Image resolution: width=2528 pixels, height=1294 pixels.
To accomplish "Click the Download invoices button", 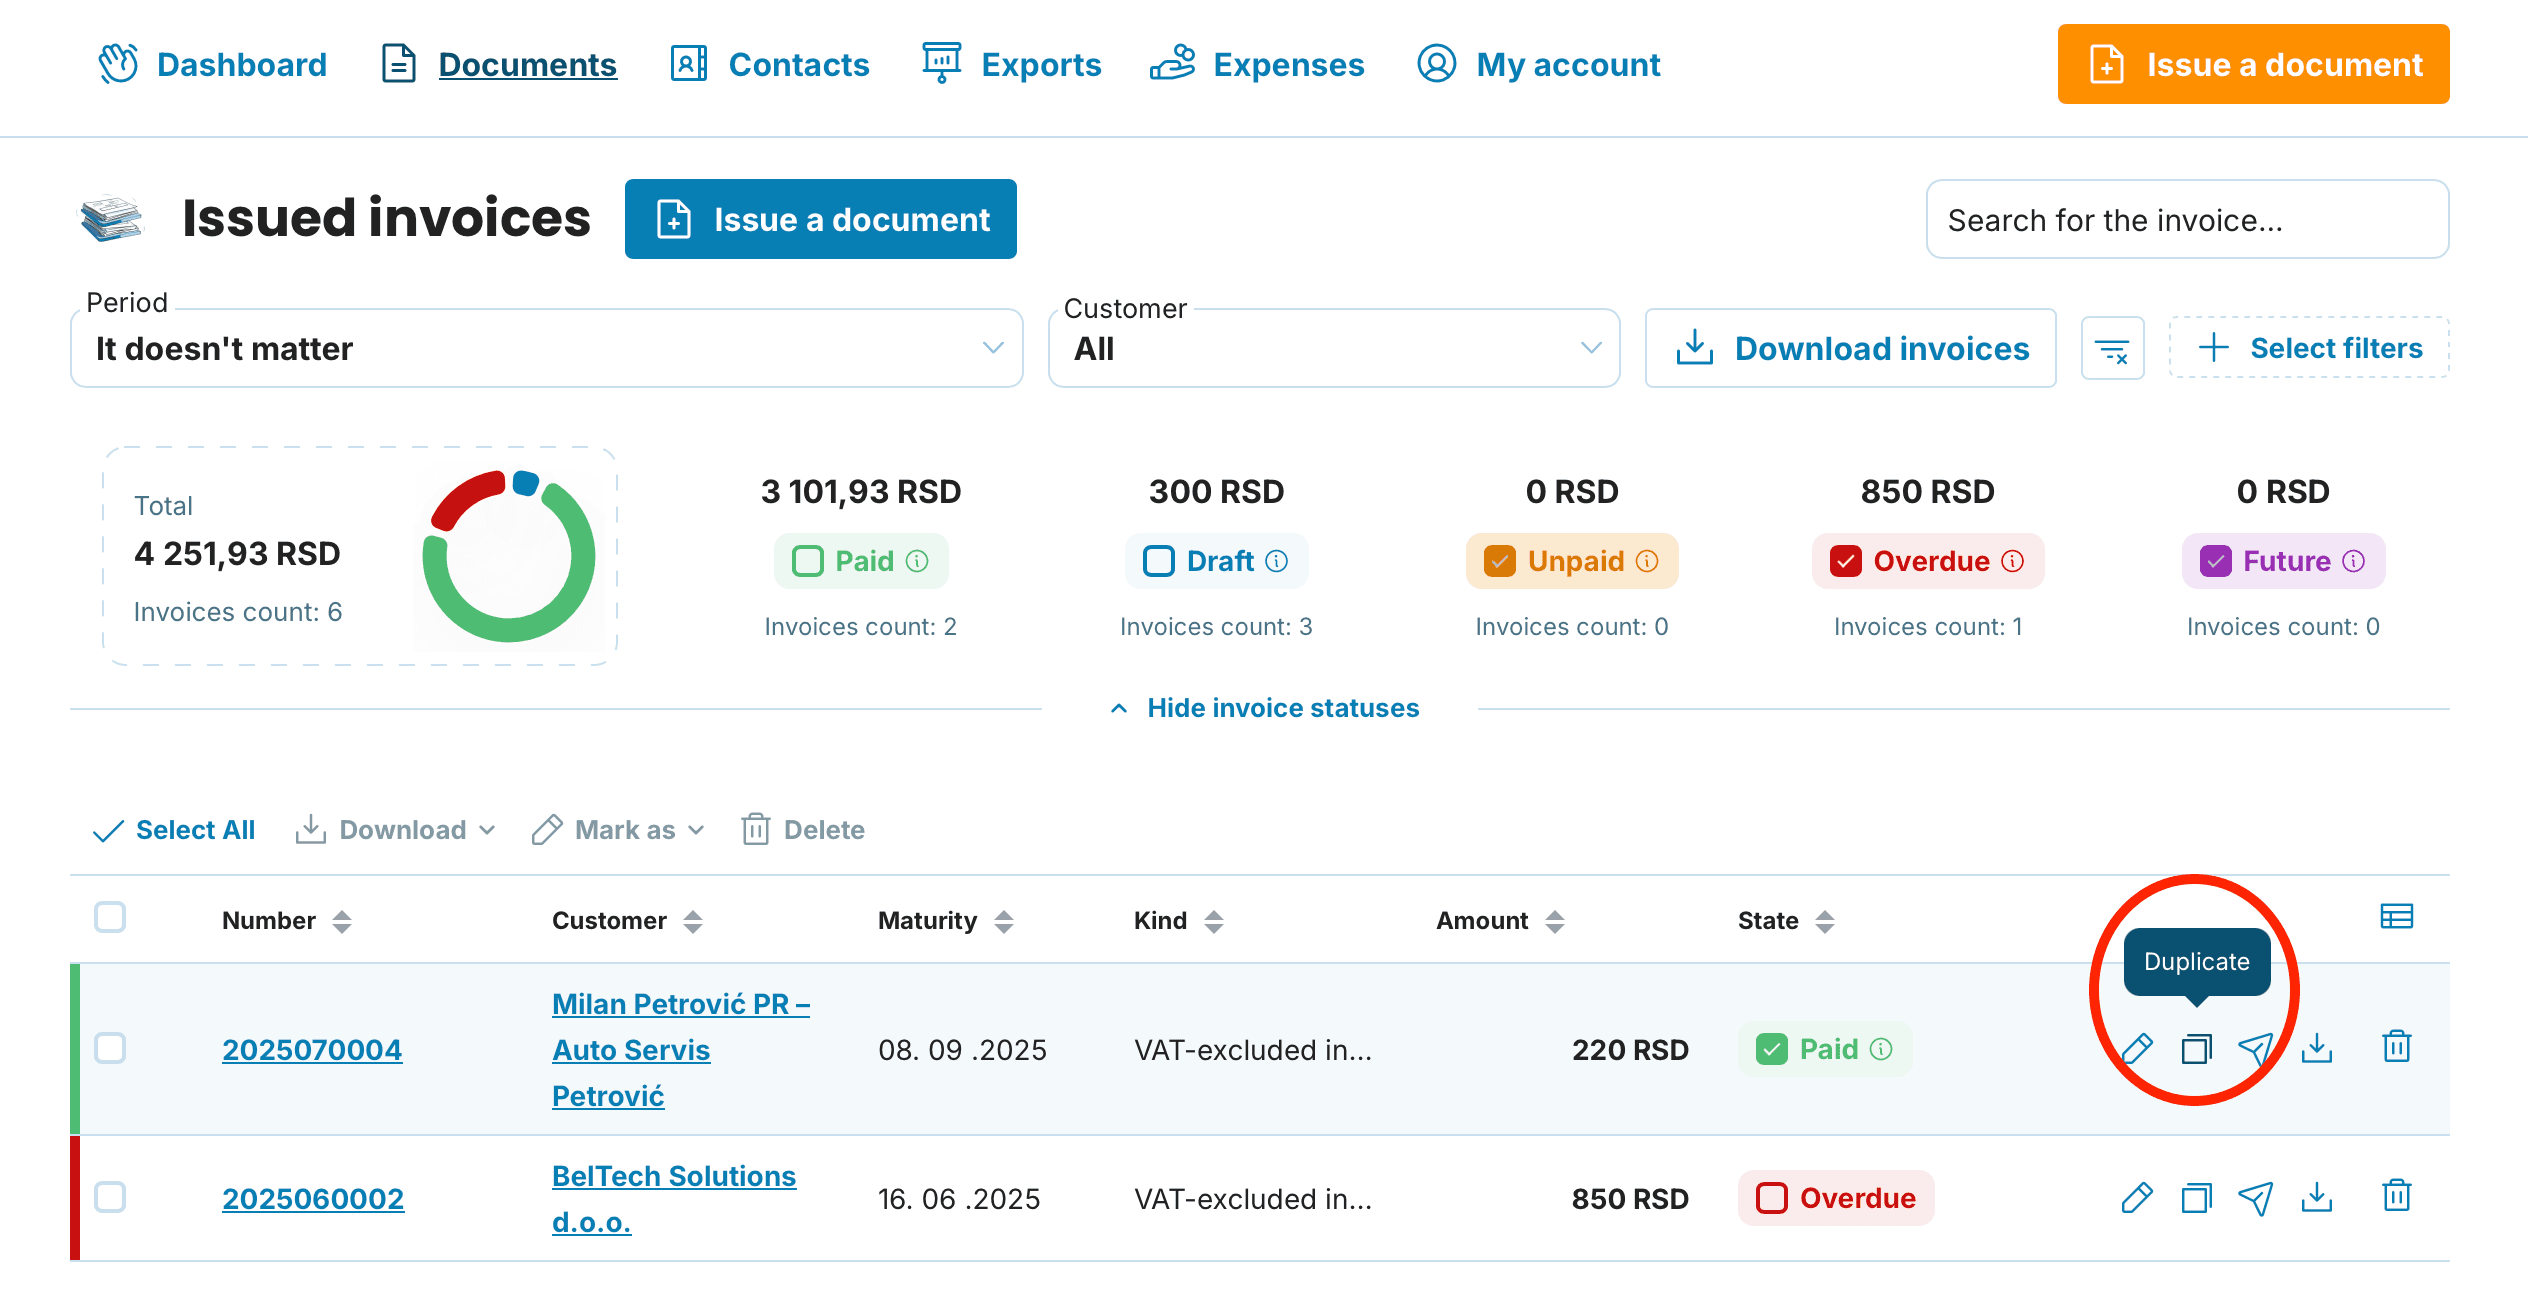I will coord(1851,348).
